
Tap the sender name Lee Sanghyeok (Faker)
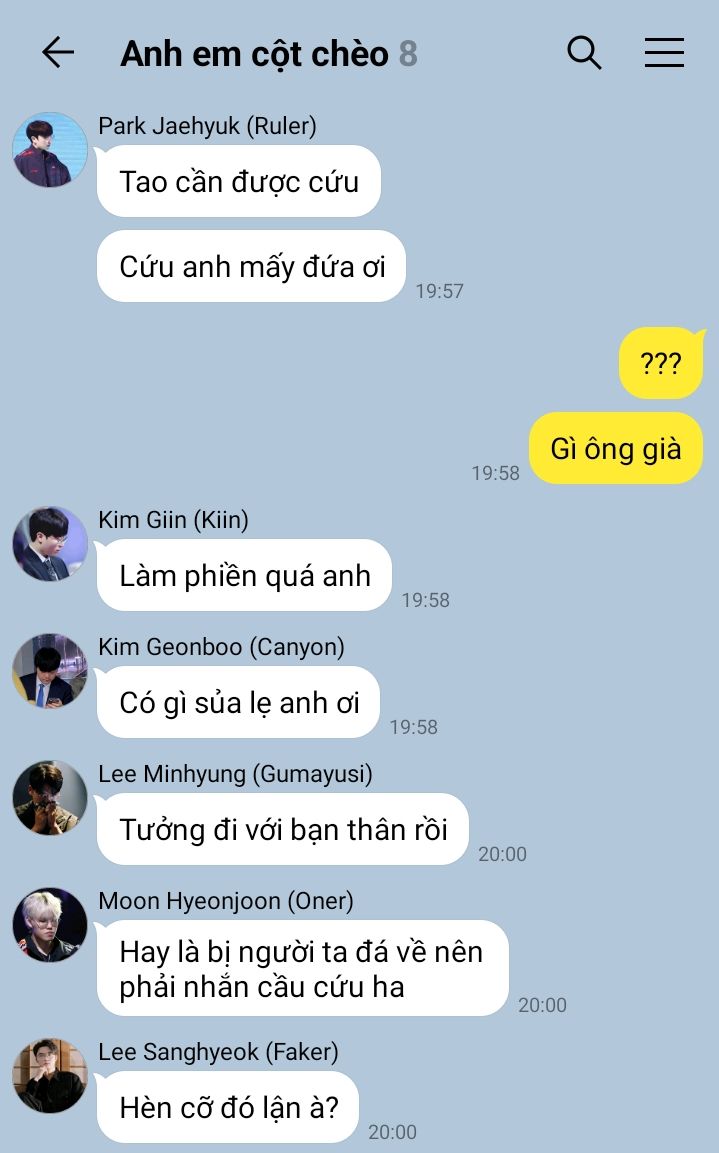click(x=218, y=1052)
